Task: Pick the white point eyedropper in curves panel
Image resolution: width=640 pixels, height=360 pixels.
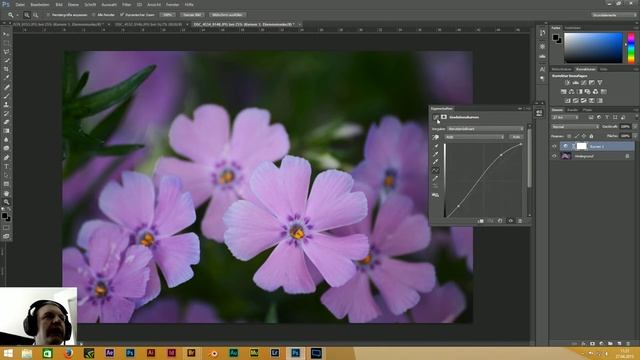Action: (436, 162)
